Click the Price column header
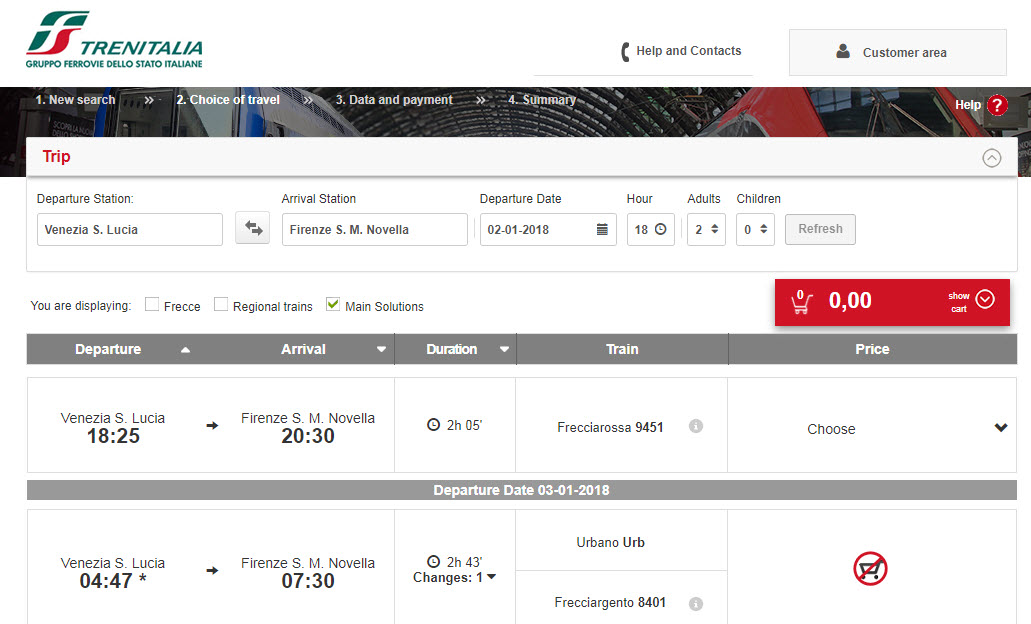The width and height of the screenshot is (1031, 624). (872, 349)
